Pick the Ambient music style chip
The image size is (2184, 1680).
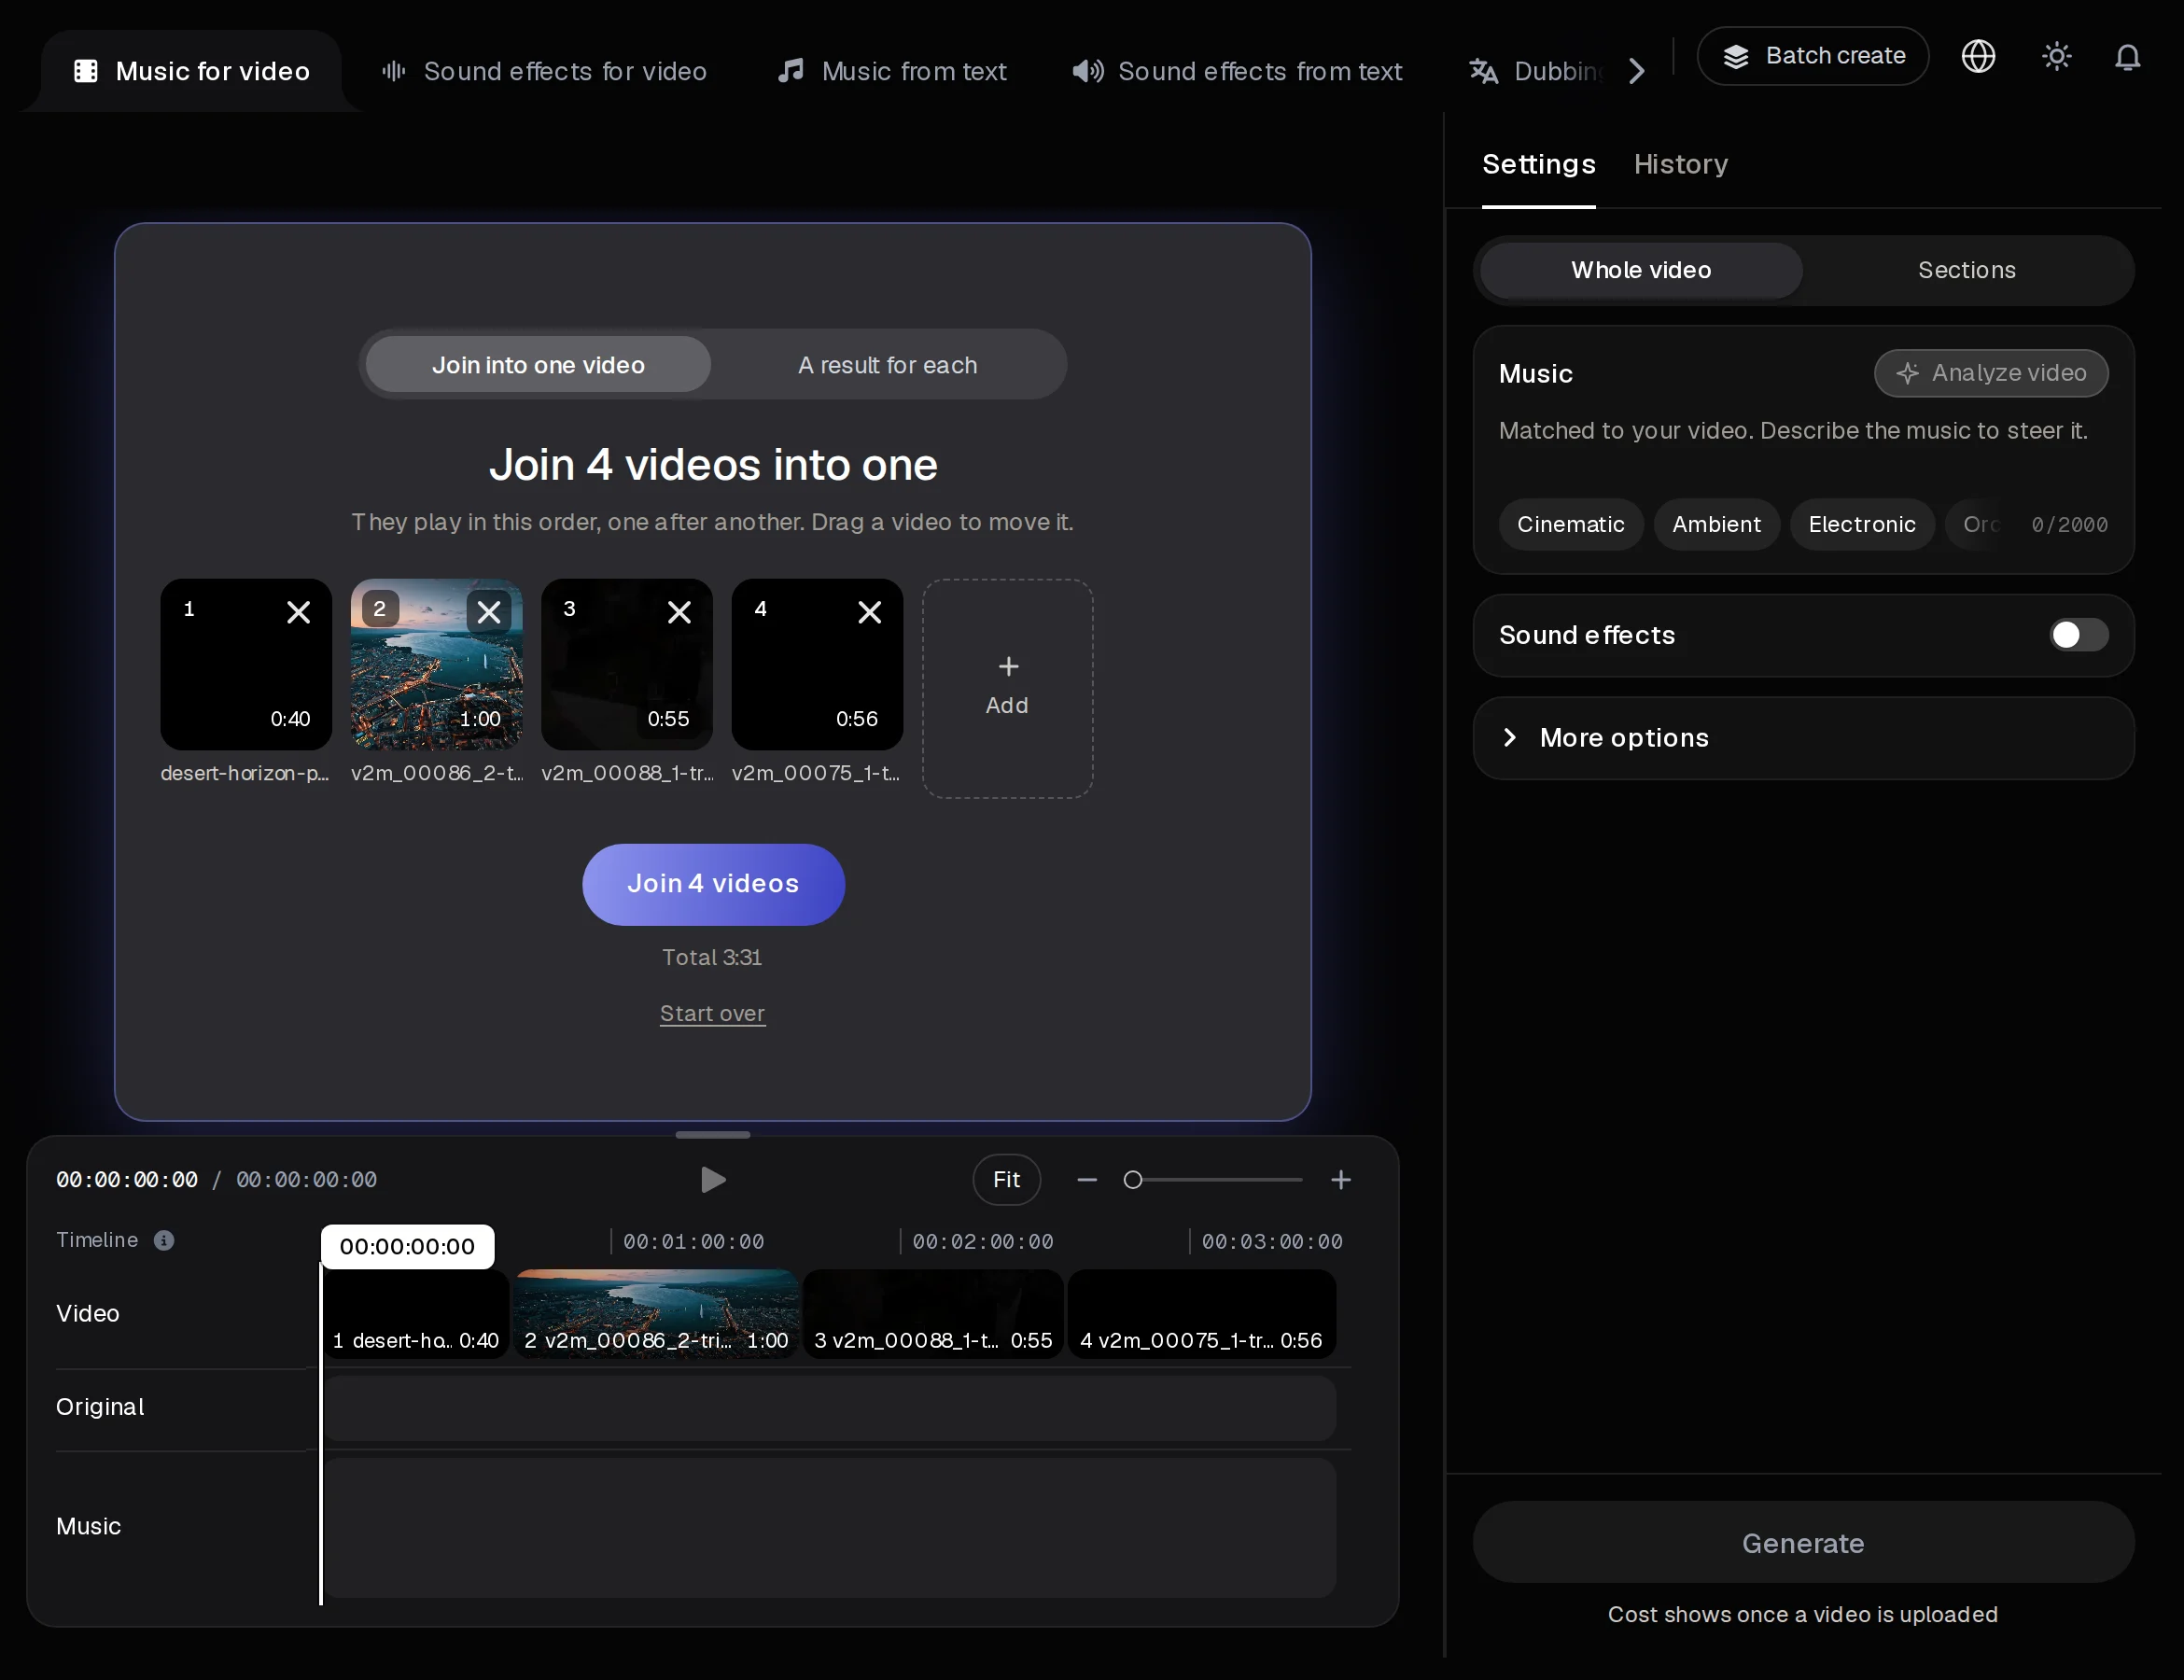click(x=1716, y=524)
